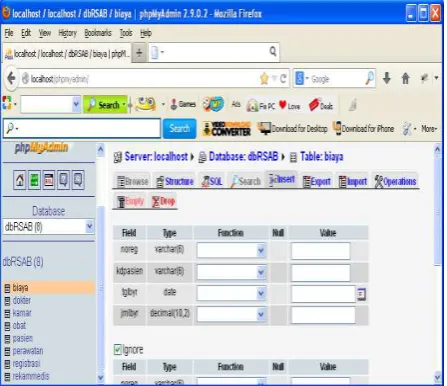Open the File menu
The width and height of the screenshot is (447, 386).
click(9, 33)
